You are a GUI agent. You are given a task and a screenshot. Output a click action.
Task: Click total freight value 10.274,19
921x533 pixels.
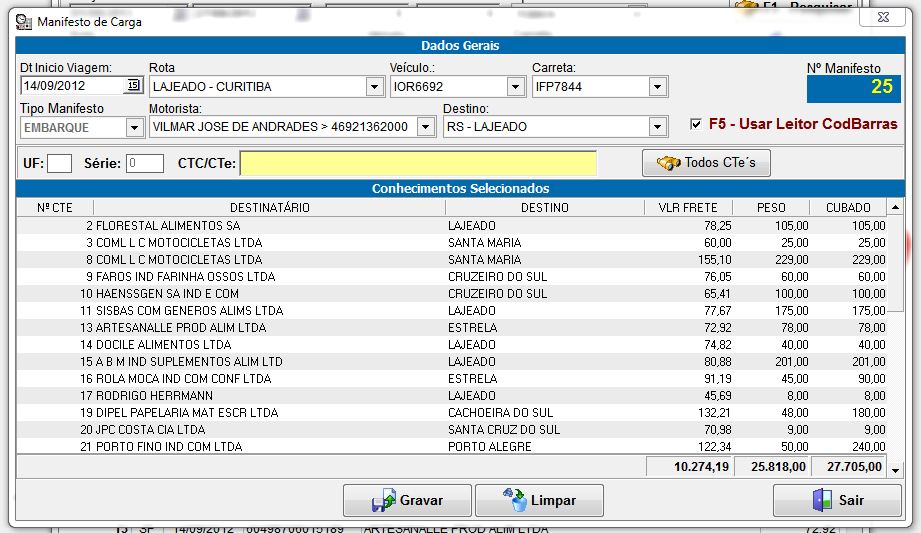coord(701,467)
